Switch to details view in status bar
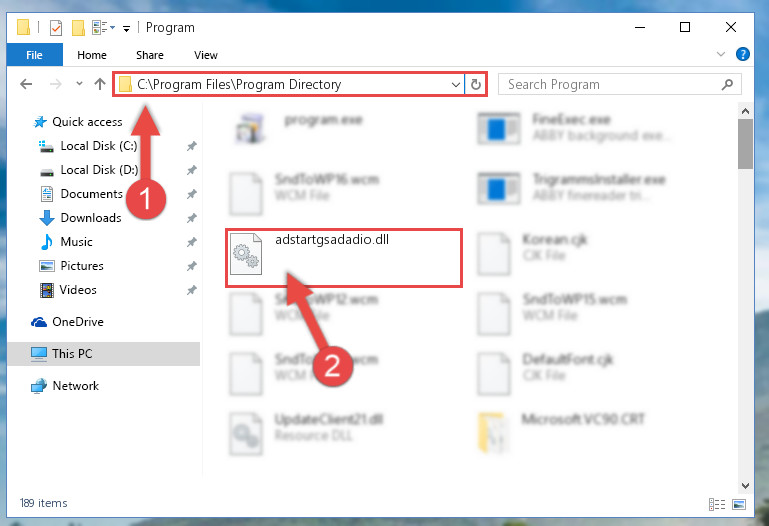Screen dimensions: 769x526 pos(717,504)
